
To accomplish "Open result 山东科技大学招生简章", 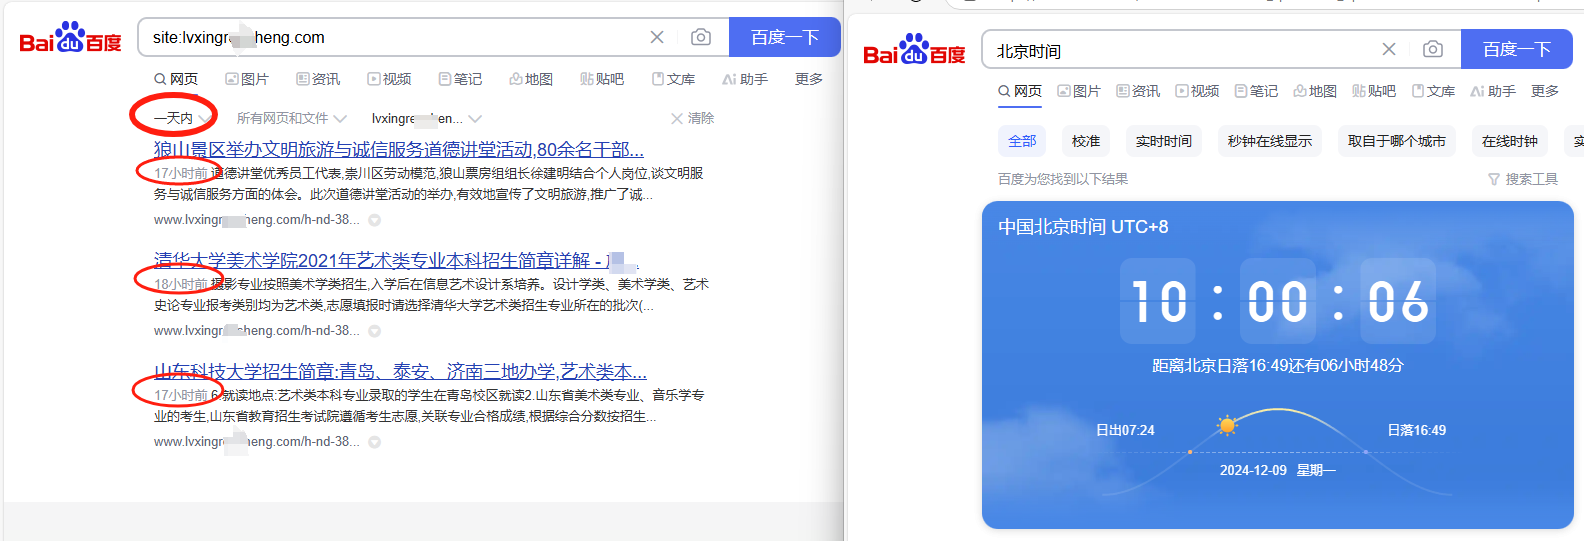I will pyautogui.click(x=400, y=371).
